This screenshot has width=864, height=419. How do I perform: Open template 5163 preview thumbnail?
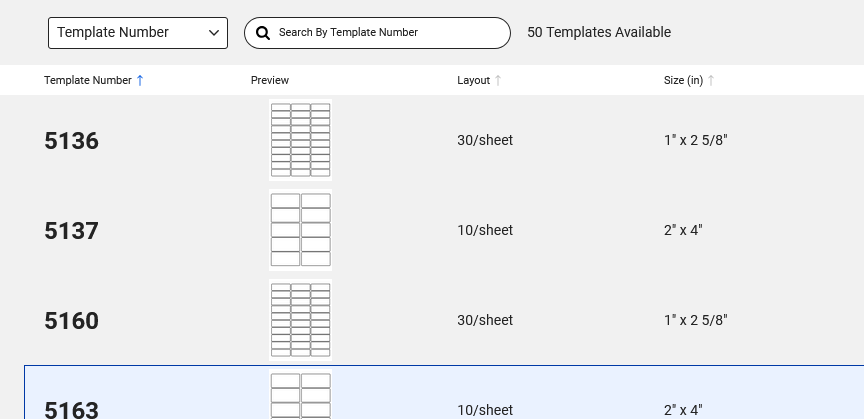[300, 396]
